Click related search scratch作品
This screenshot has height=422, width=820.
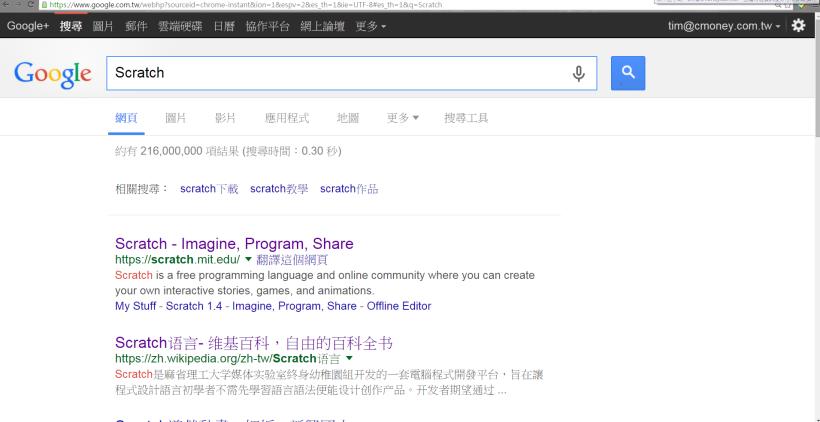349,189
